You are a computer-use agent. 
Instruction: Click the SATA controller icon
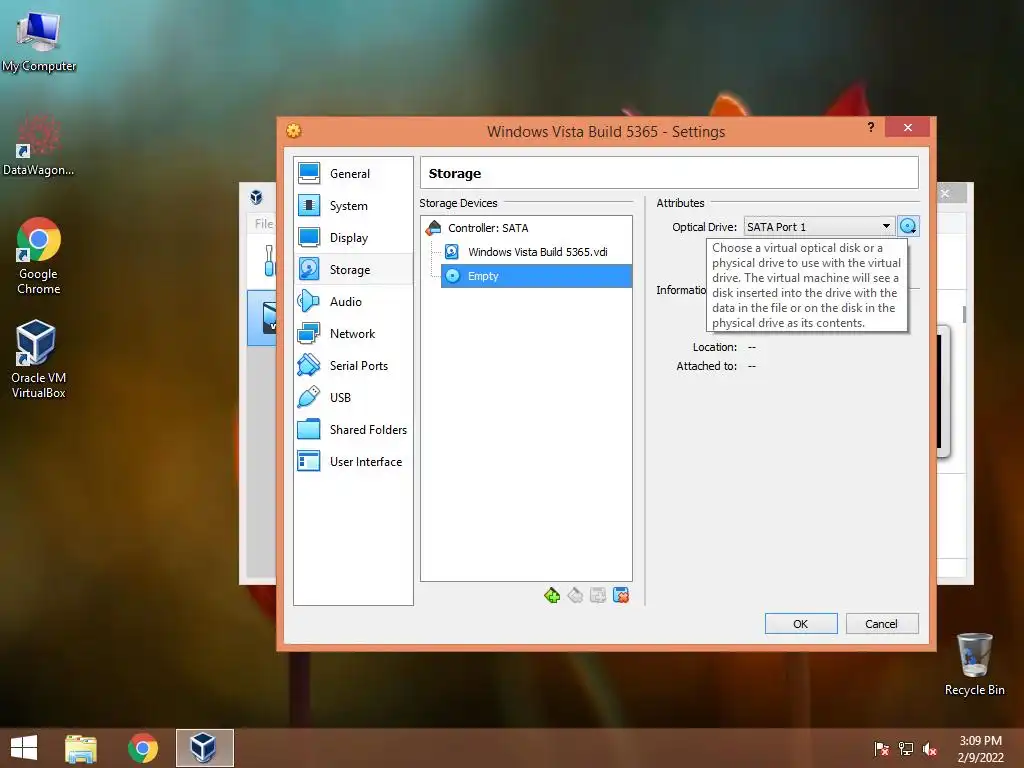pyautogui.click(x=434, y=228)
